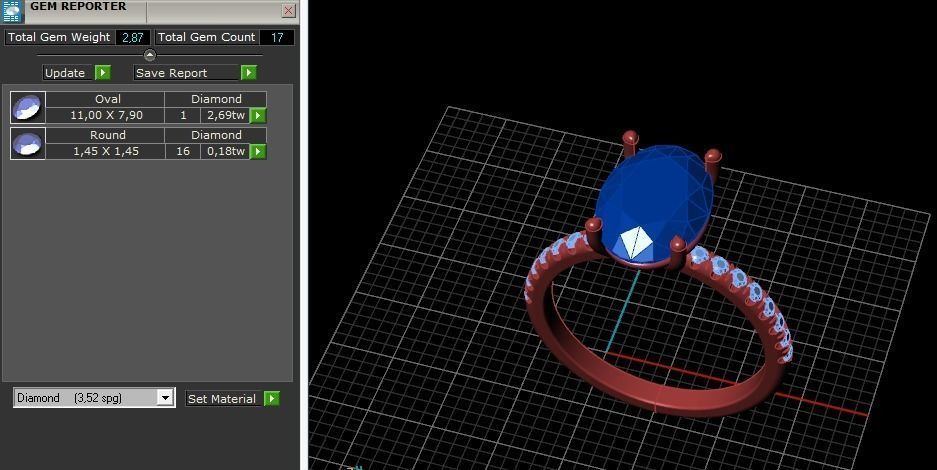937x470 pixels.
Task: Click green arrow next to Save Report
Action: 249,73
